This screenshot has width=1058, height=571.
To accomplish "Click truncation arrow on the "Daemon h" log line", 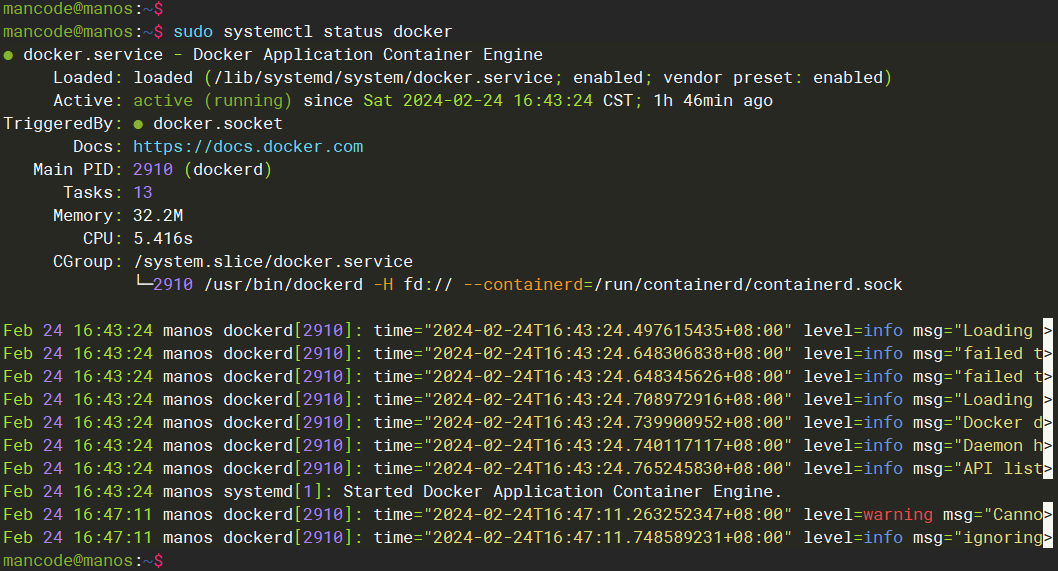I will click(x=1048, y=446).
